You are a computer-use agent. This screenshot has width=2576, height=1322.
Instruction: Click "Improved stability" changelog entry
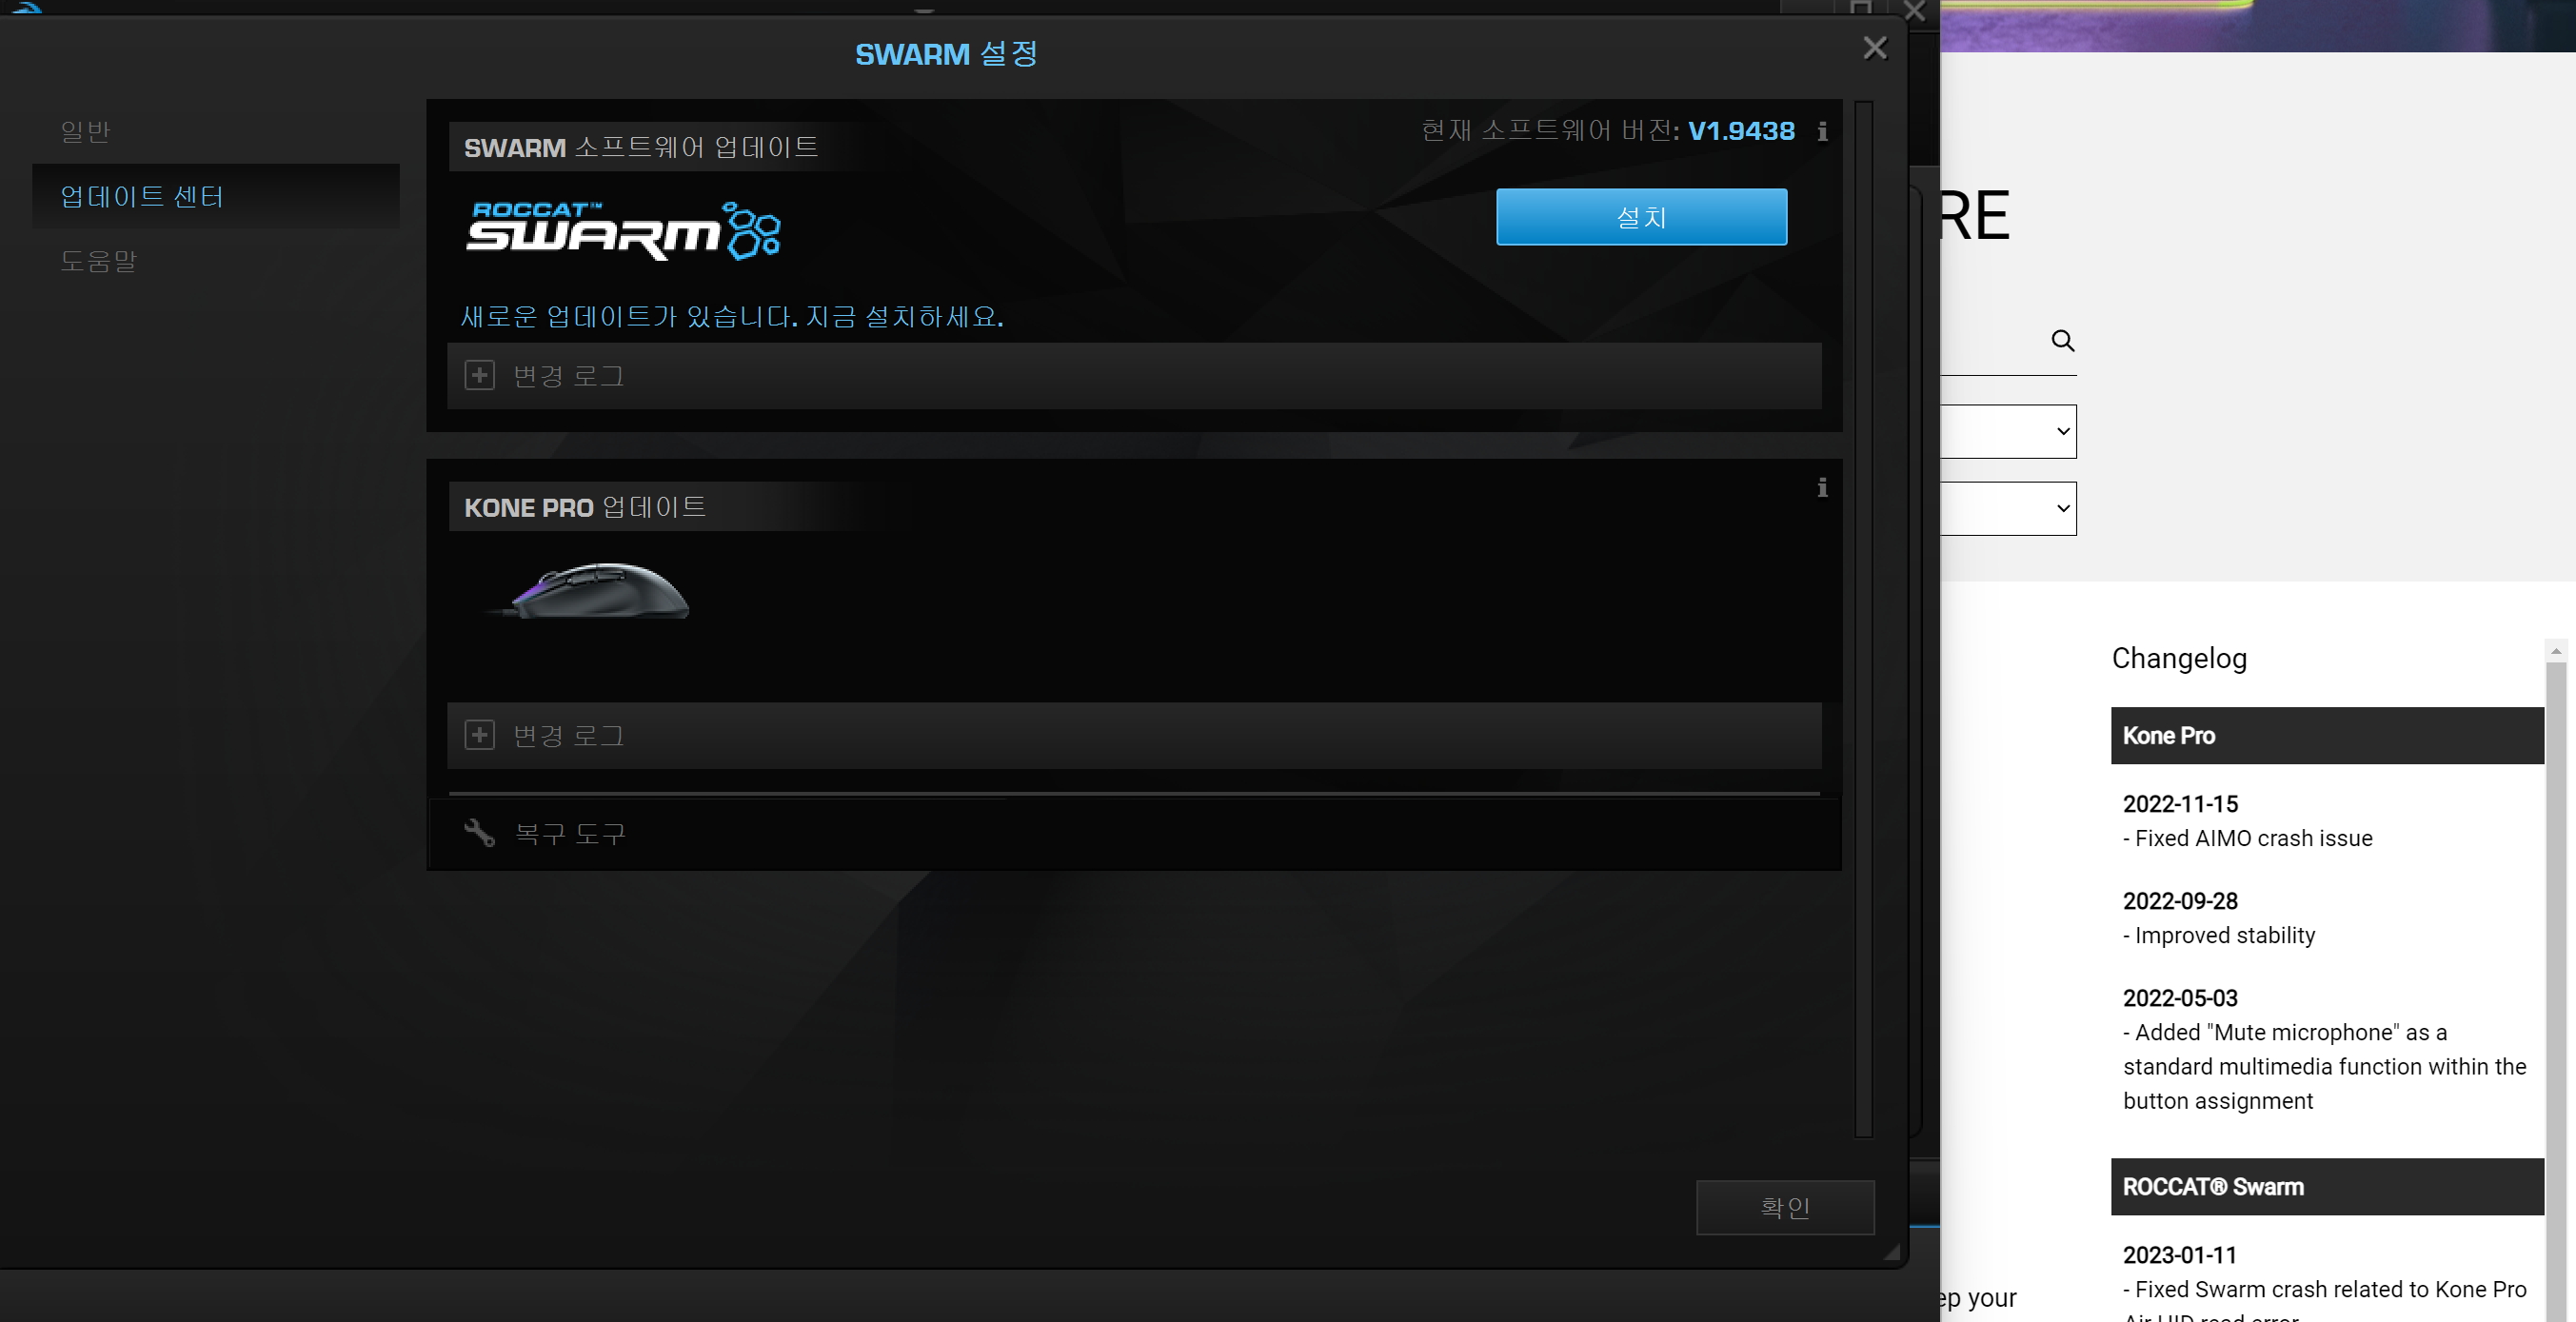tap(2219, 935)
